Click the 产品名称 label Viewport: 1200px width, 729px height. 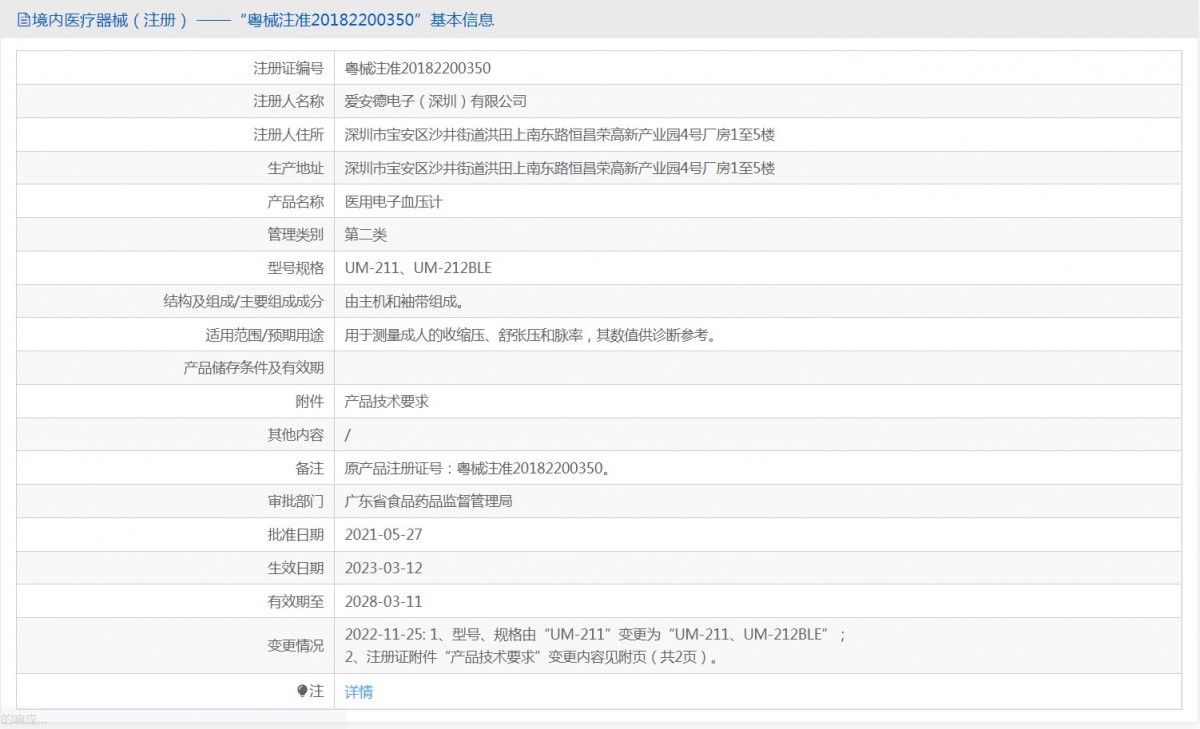click(x=296, y=201)
